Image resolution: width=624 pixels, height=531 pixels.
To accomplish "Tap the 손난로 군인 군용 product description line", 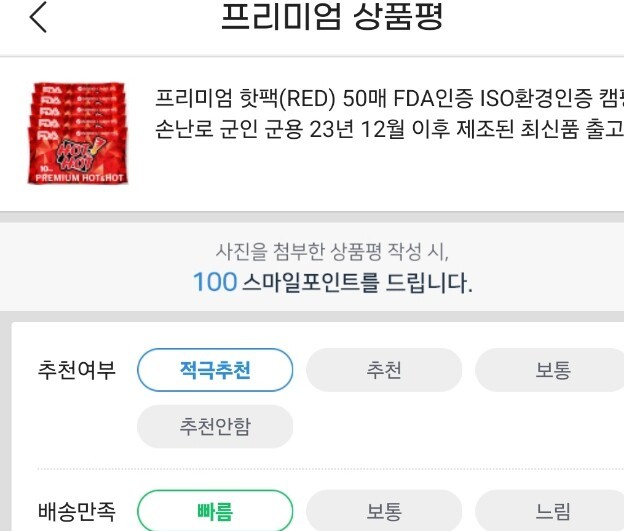I will [389, 129].
